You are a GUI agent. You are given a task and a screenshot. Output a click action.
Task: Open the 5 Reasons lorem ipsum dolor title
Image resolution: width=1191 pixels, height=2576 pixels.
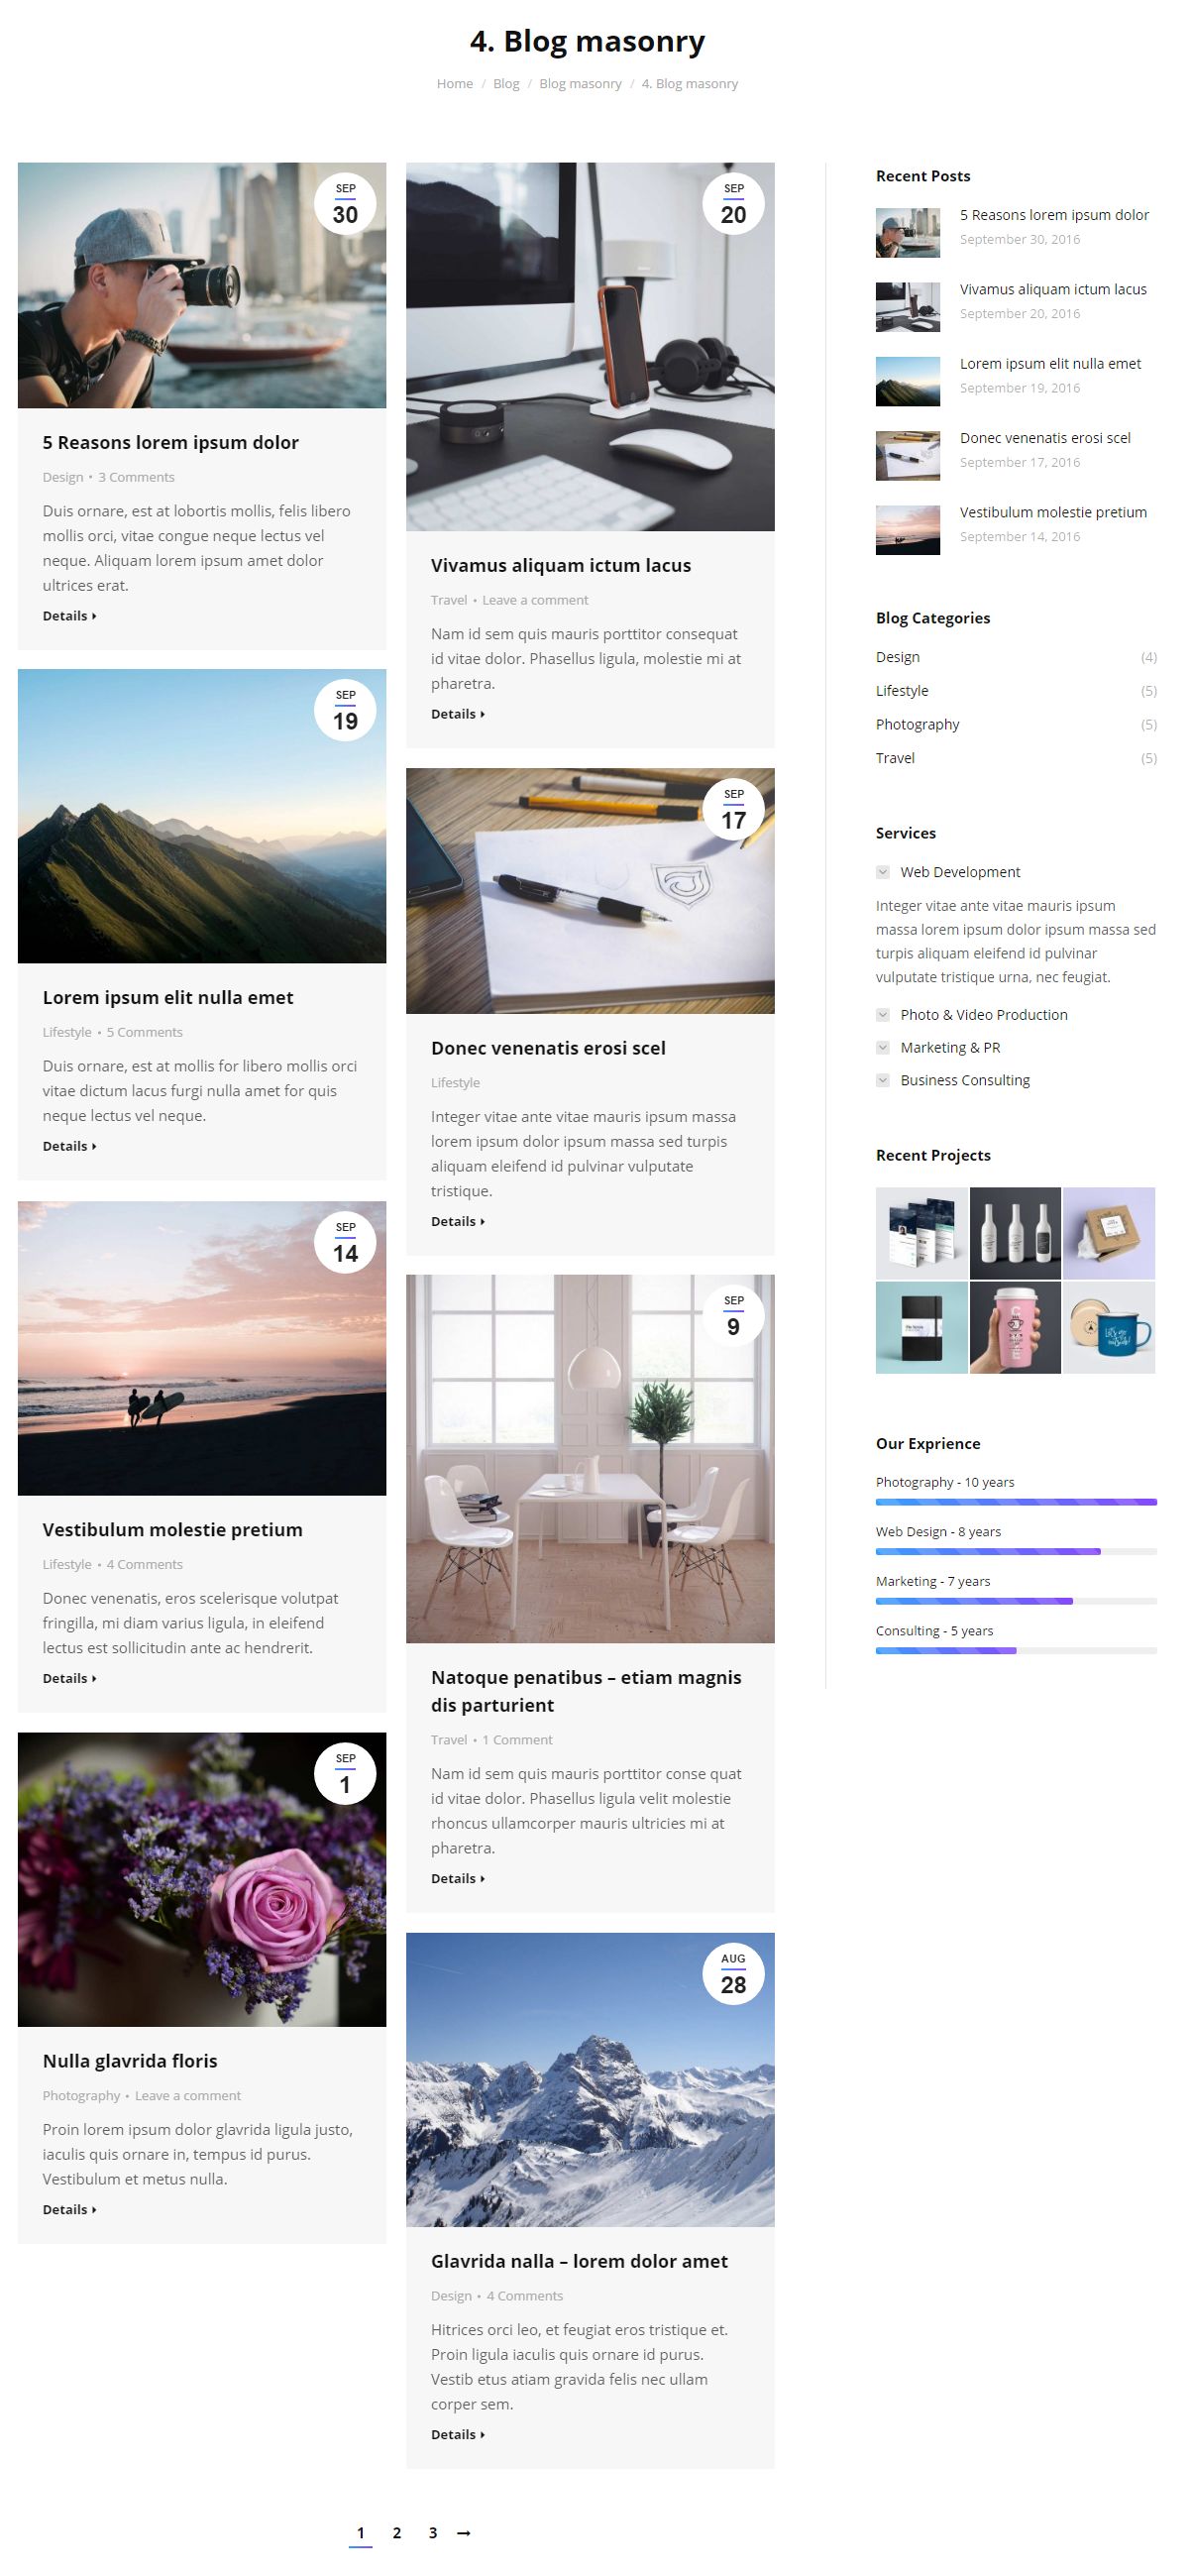[x=170, y=443]
